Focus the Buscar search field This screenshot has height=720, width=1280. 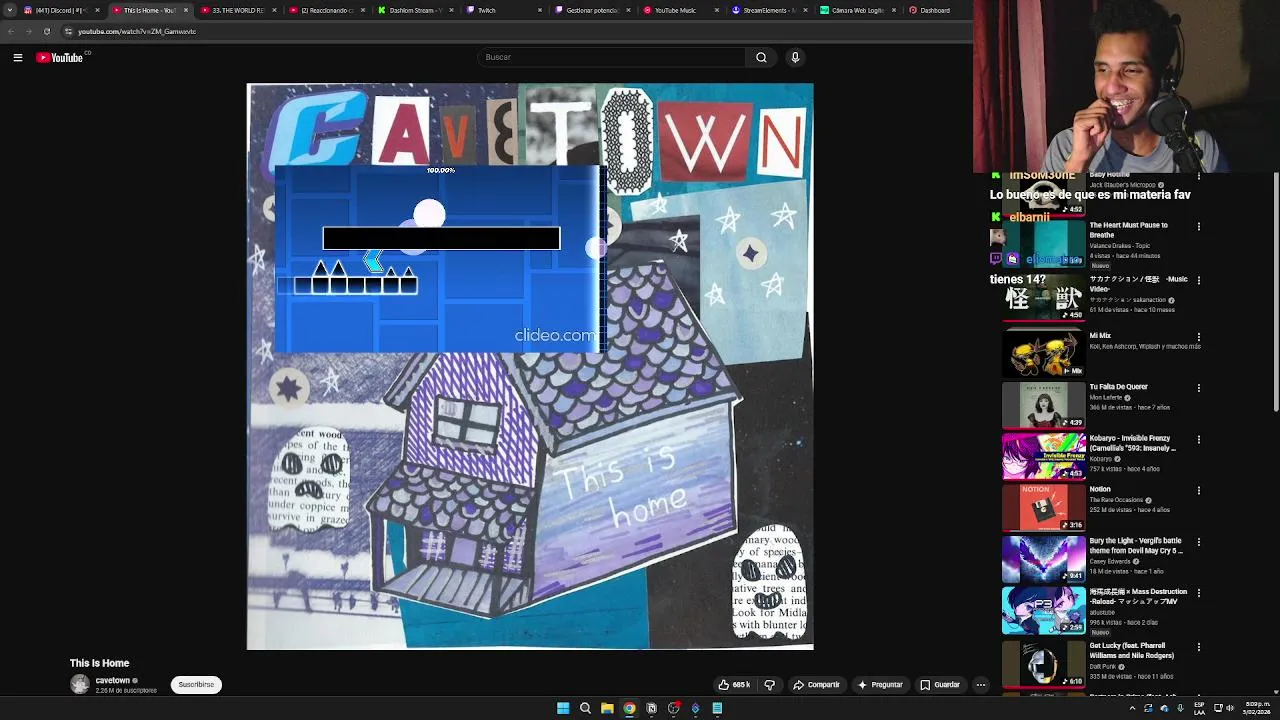tap(611, 57)
